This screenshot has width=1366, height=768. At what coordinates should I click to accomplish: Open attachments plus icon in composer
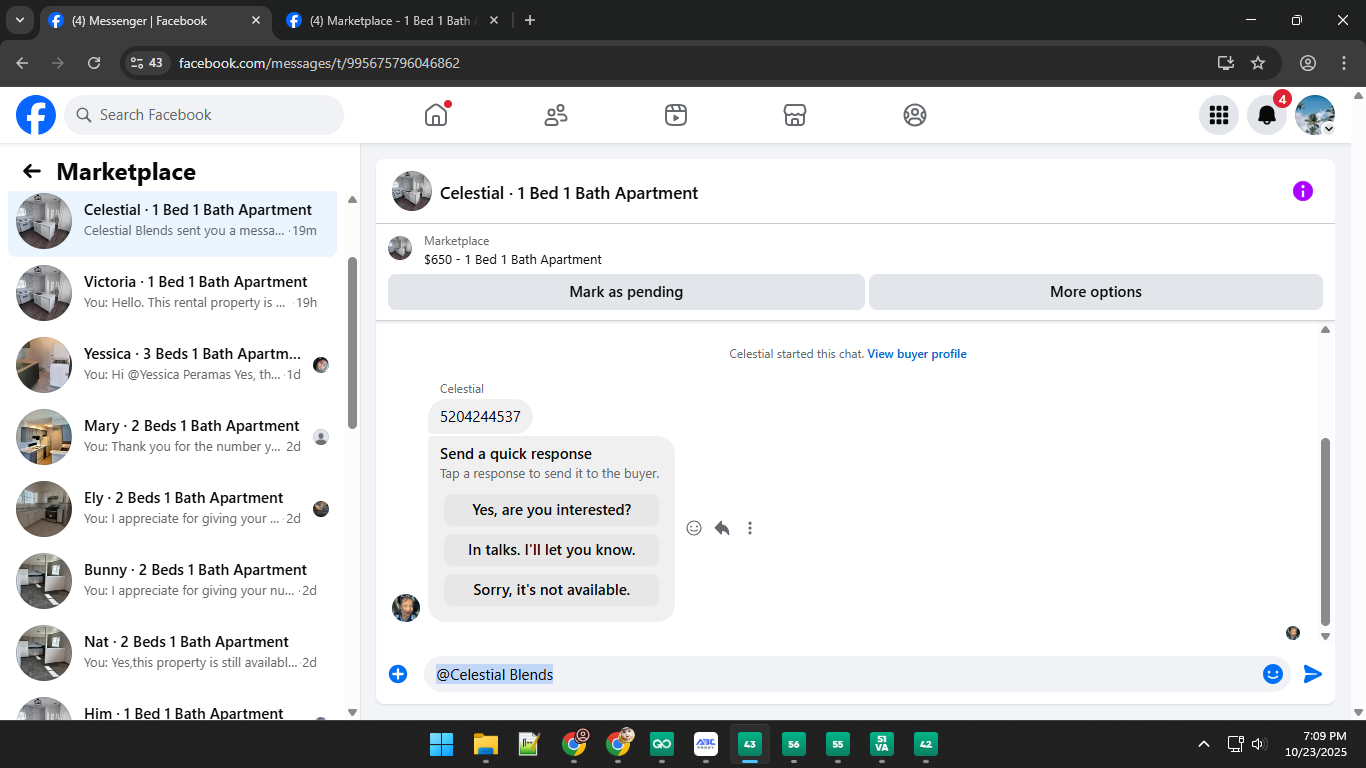[398, 674]
